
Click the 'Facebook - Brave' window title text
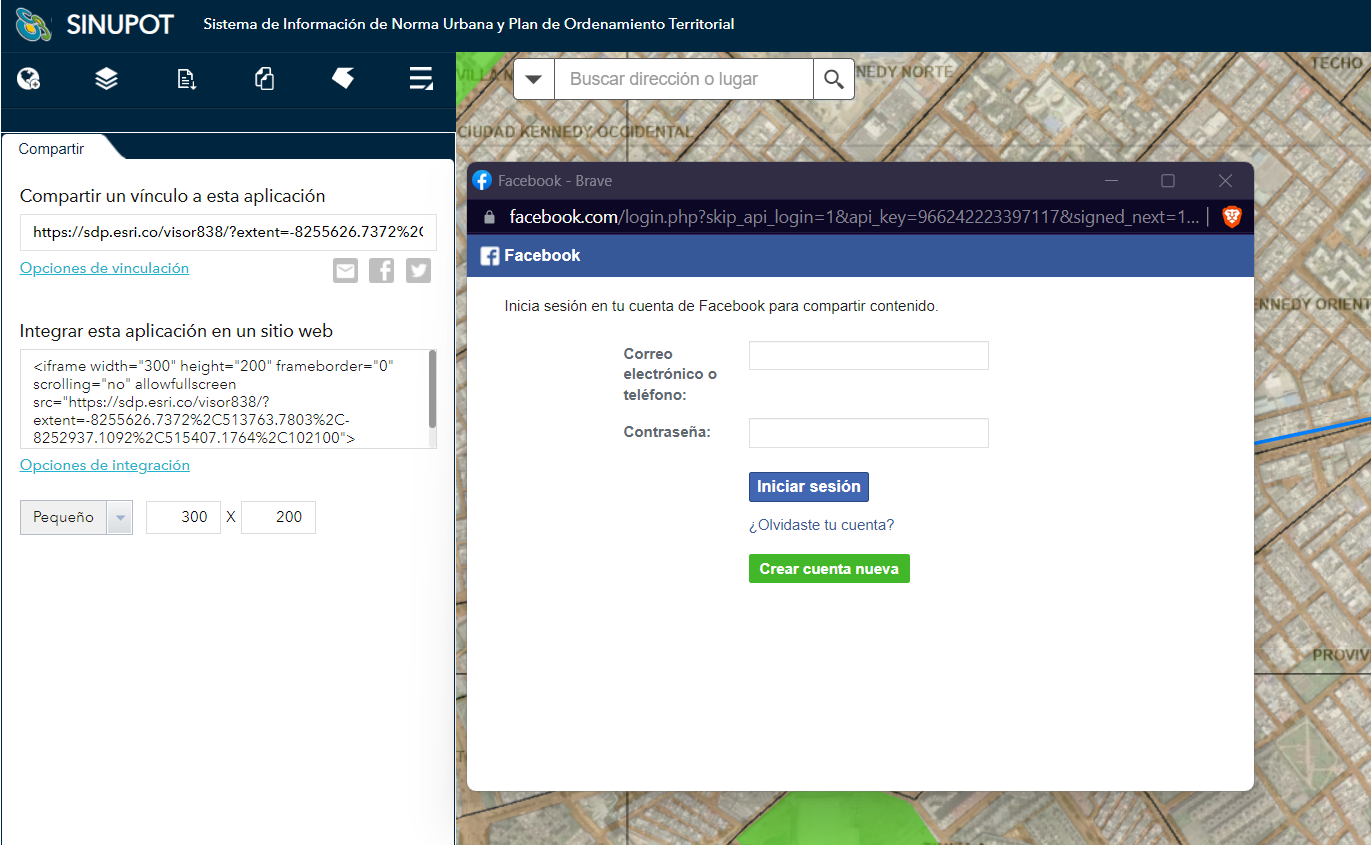click(x=555, y=181)
